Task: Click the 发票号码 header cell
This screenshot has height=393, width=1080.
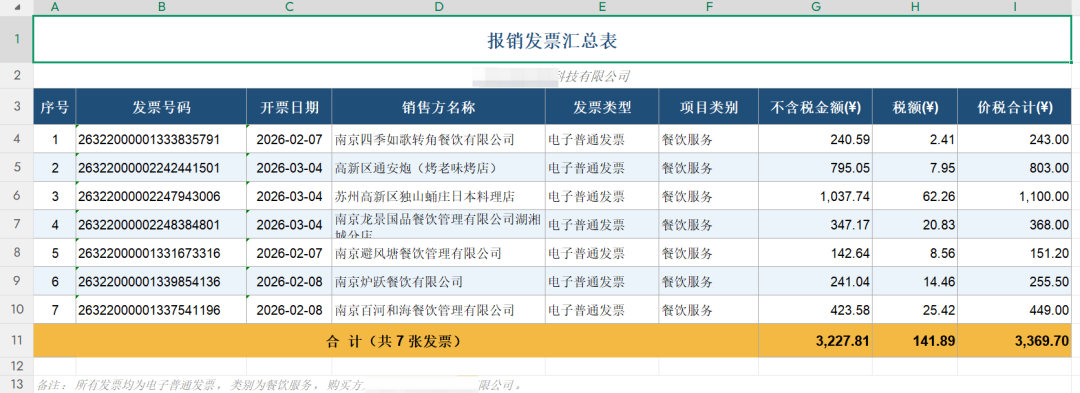Action: pos(161,107)
